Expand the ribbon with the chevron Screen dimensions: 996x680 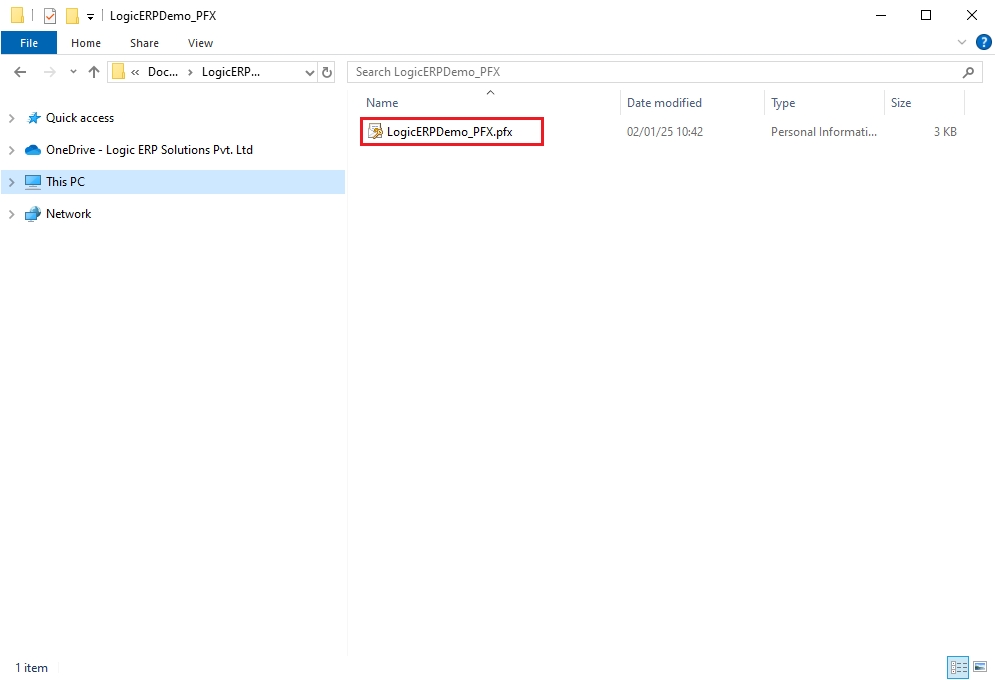tap(962, 43)
